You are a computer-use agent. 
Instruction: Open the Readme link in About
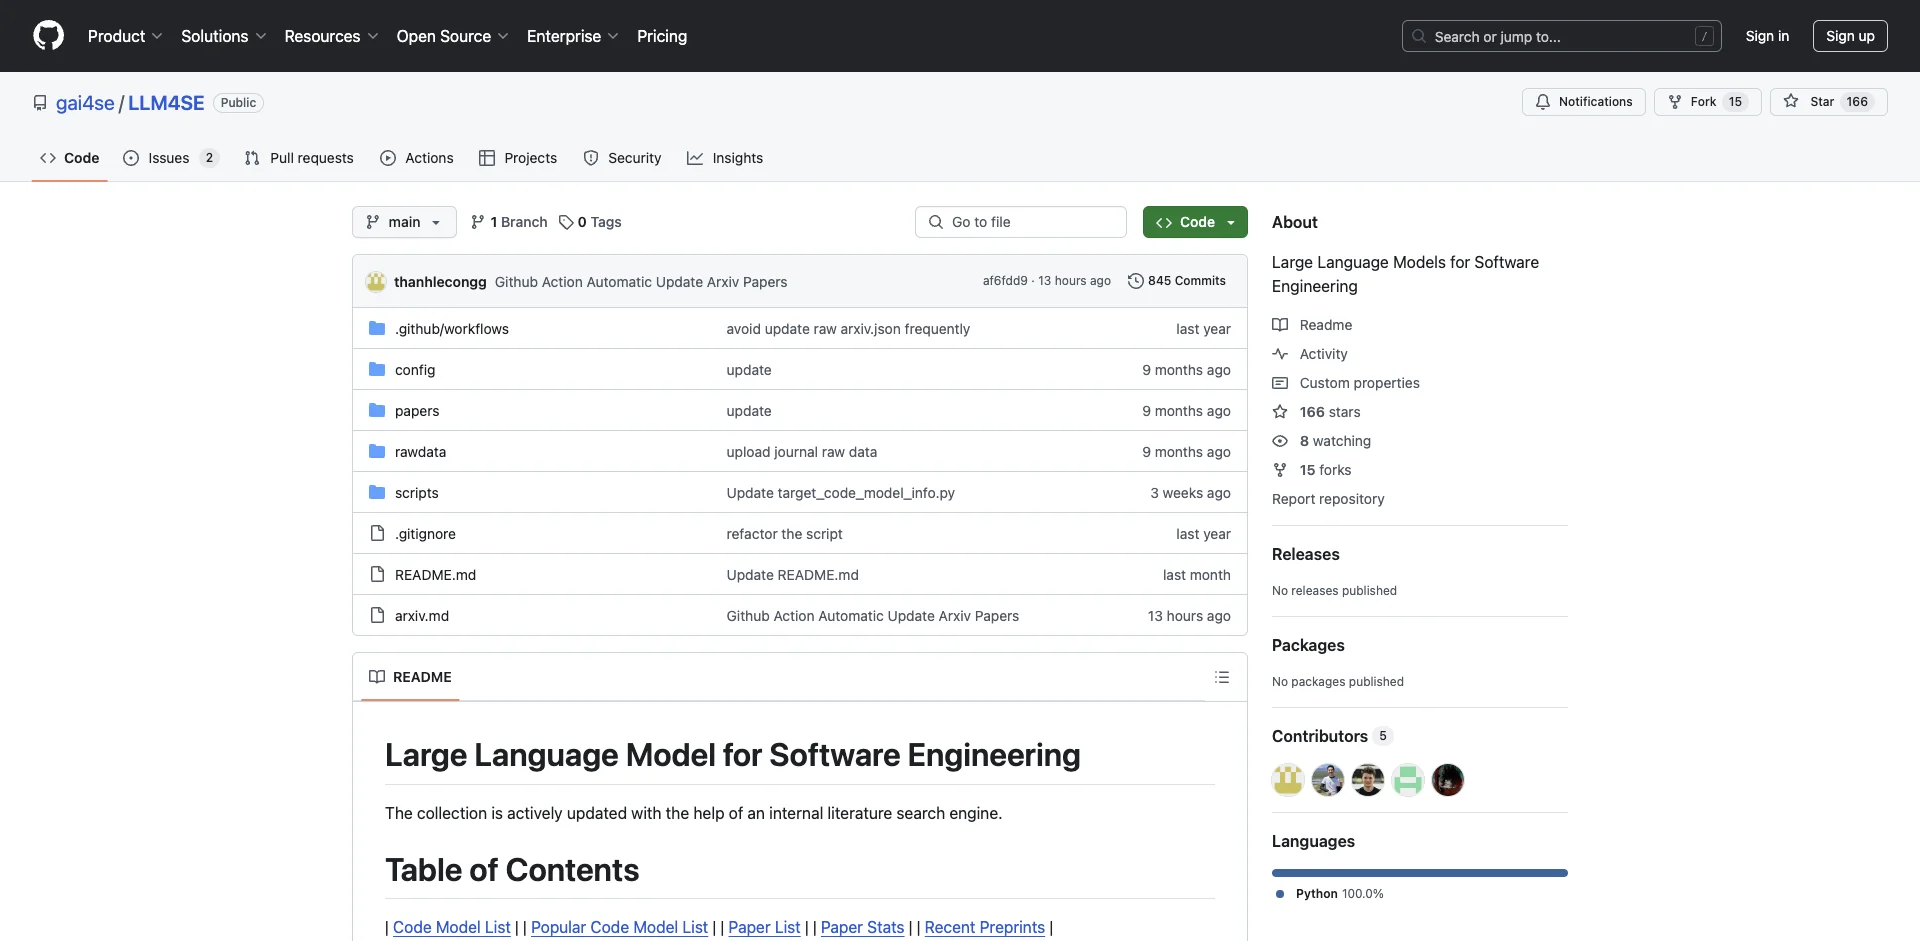click(1312, 325)
